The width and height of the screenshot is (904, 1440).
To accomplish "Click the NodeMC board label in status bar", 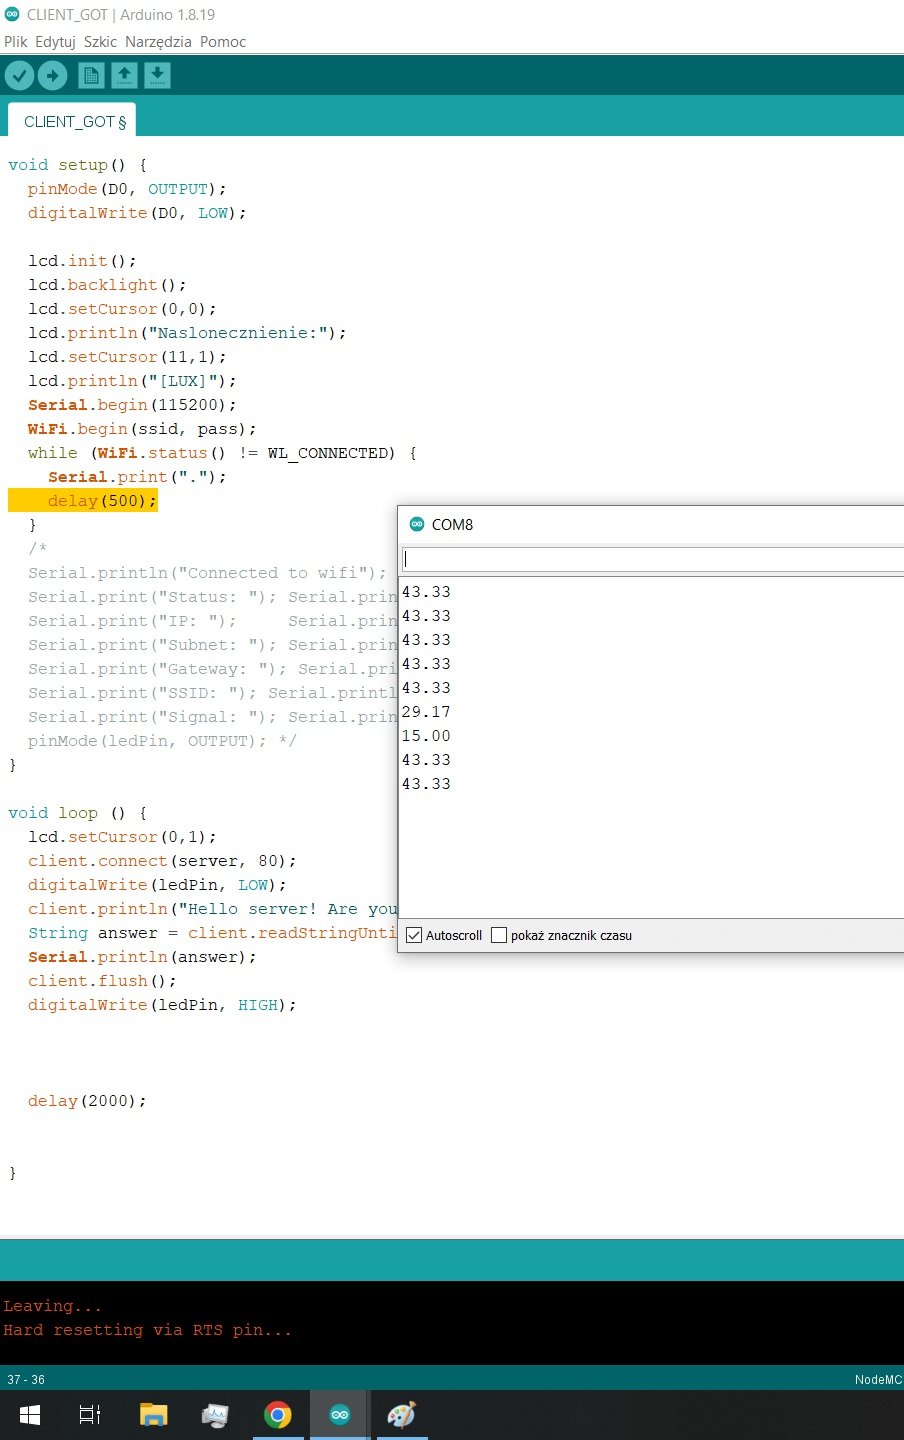I will 878,1379.
